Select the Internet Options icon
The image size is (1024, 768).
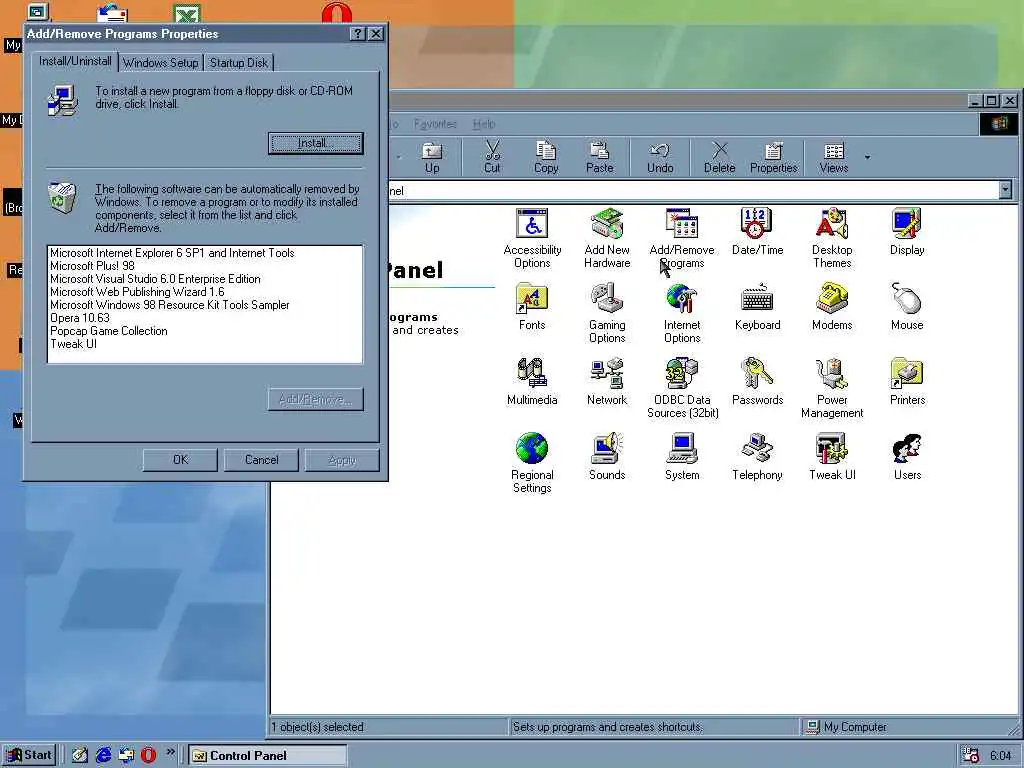(682, 313)
